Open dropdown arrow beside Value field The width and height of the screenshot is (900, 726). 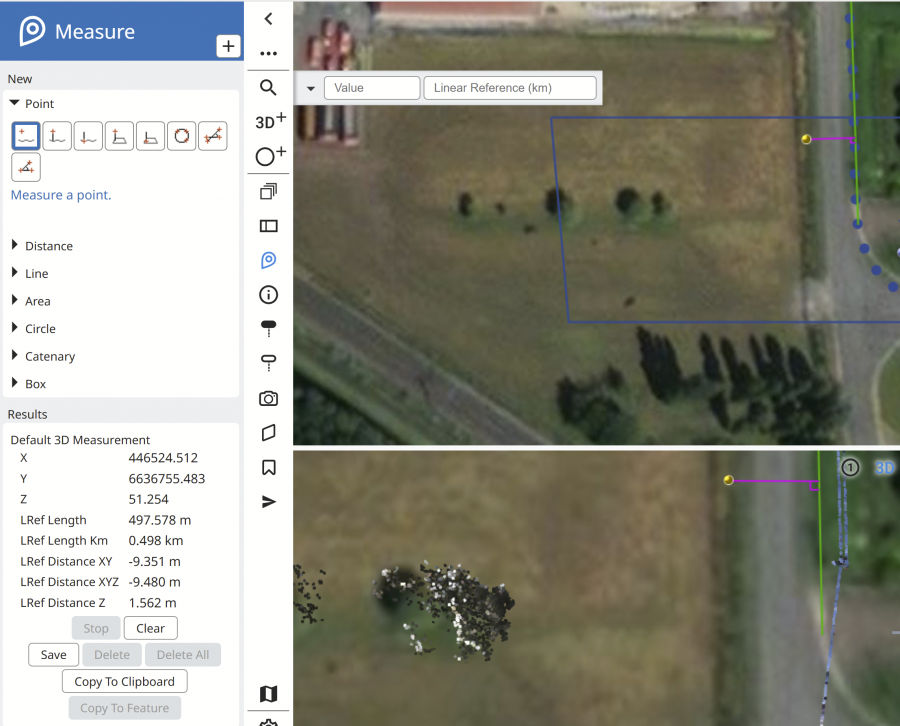tap(311, 88)
